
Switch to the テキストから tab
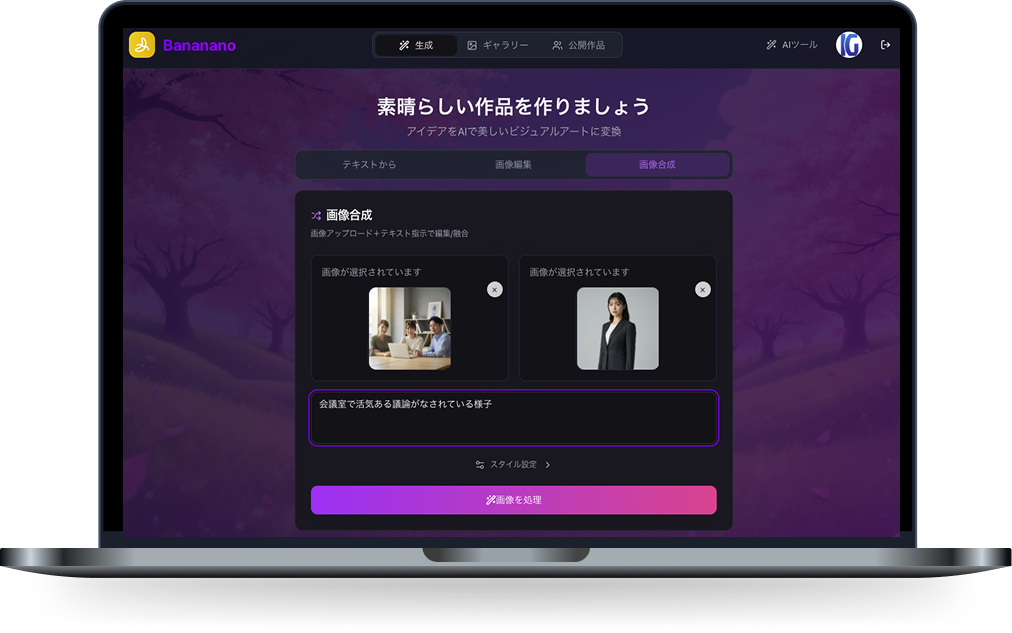tap(370, 164)
